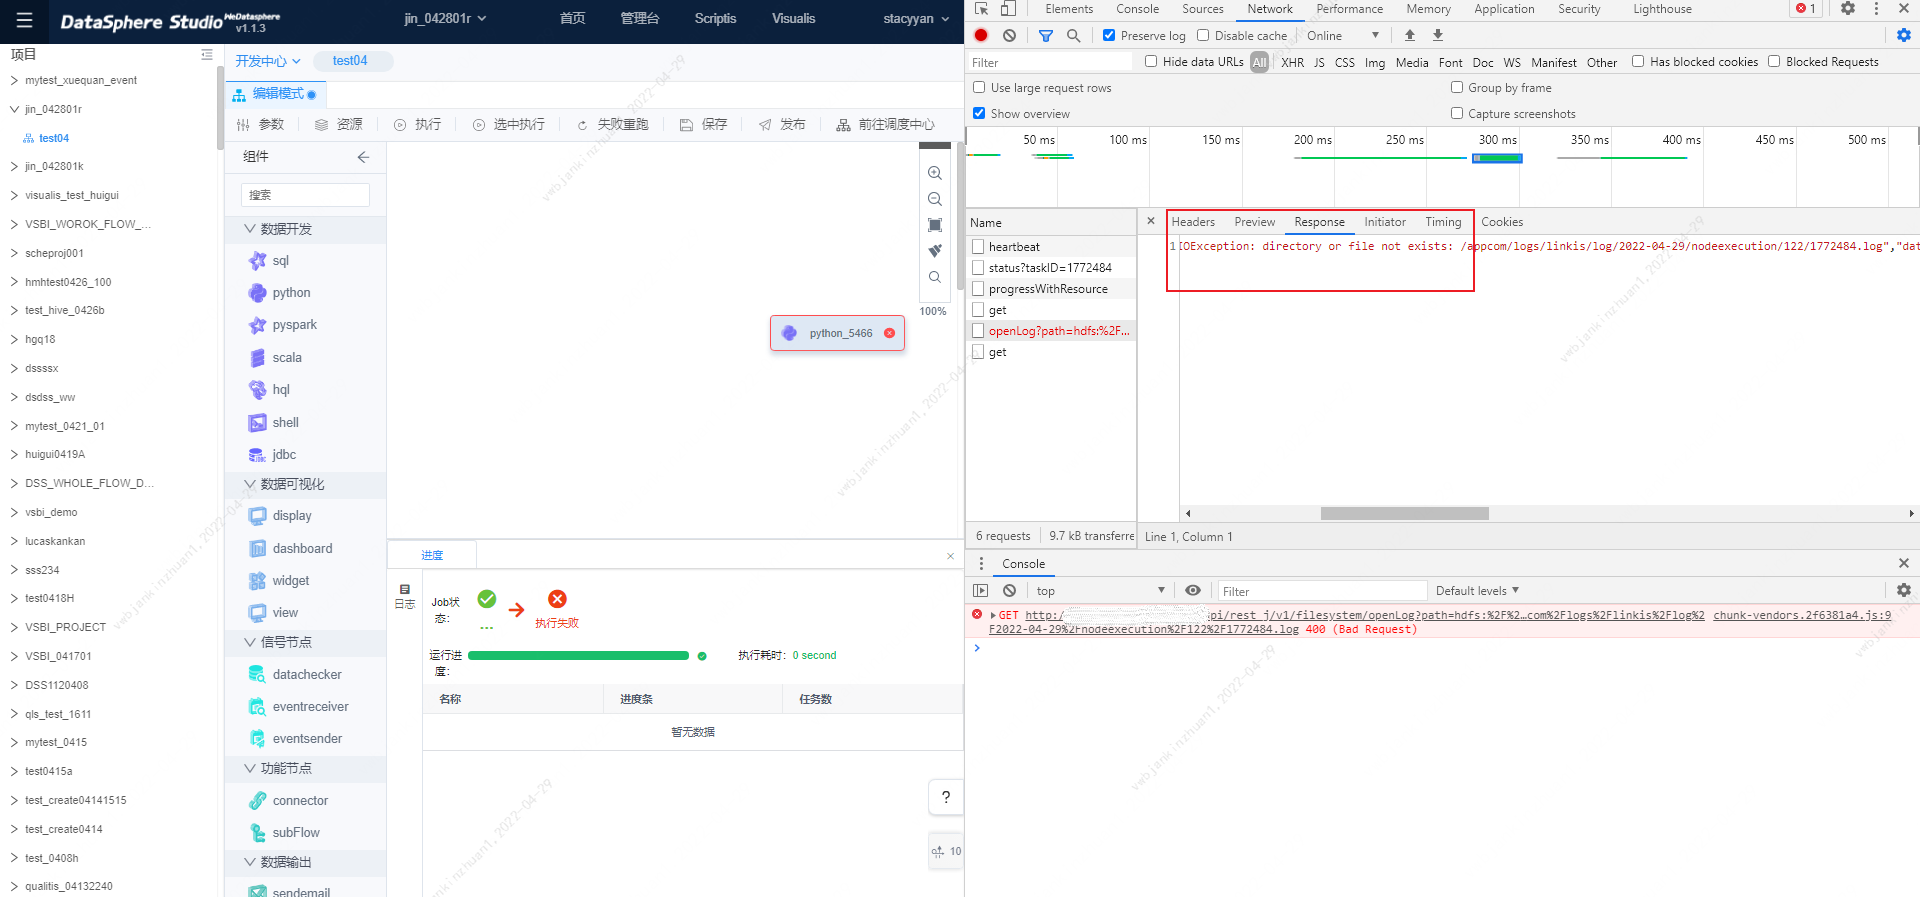The height and width of the screenshot is (897, 1920).
Task: Select the datachecker signal node
Action: pyautogui.click(x=295, y=675)
